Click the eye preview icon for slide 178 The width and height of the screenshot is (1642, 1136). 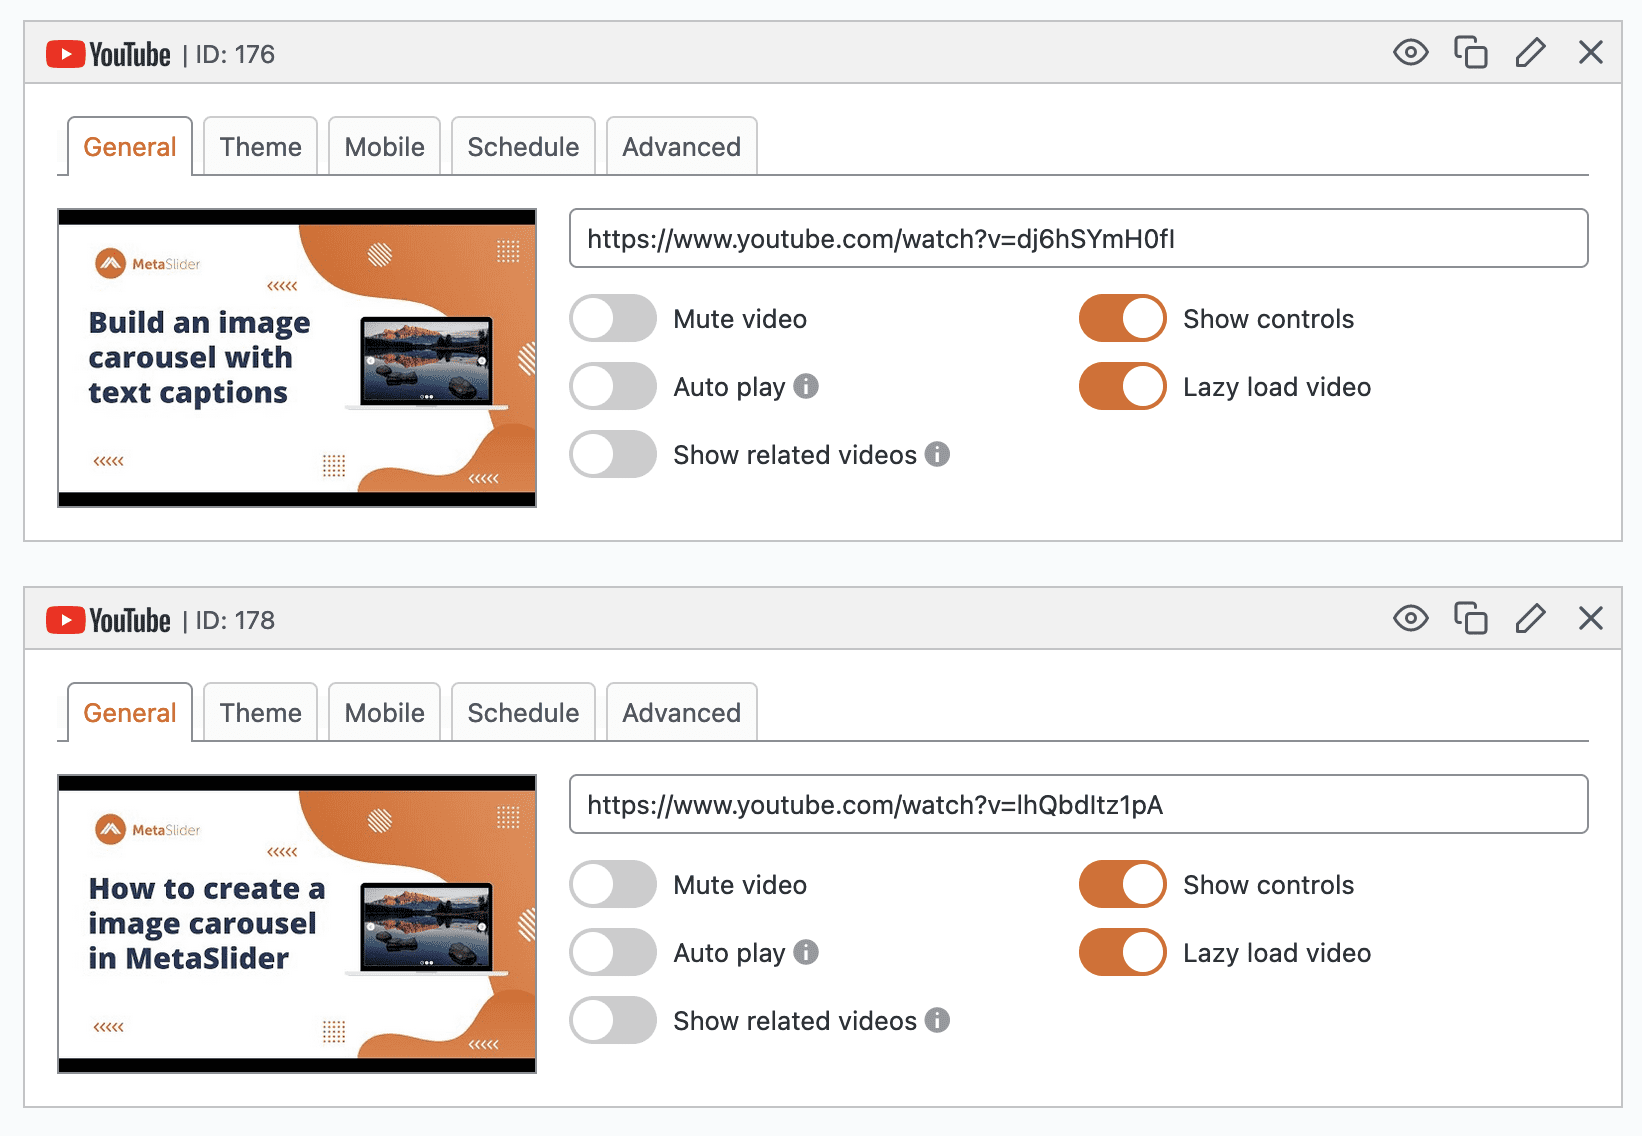[x=1410, y=619]
